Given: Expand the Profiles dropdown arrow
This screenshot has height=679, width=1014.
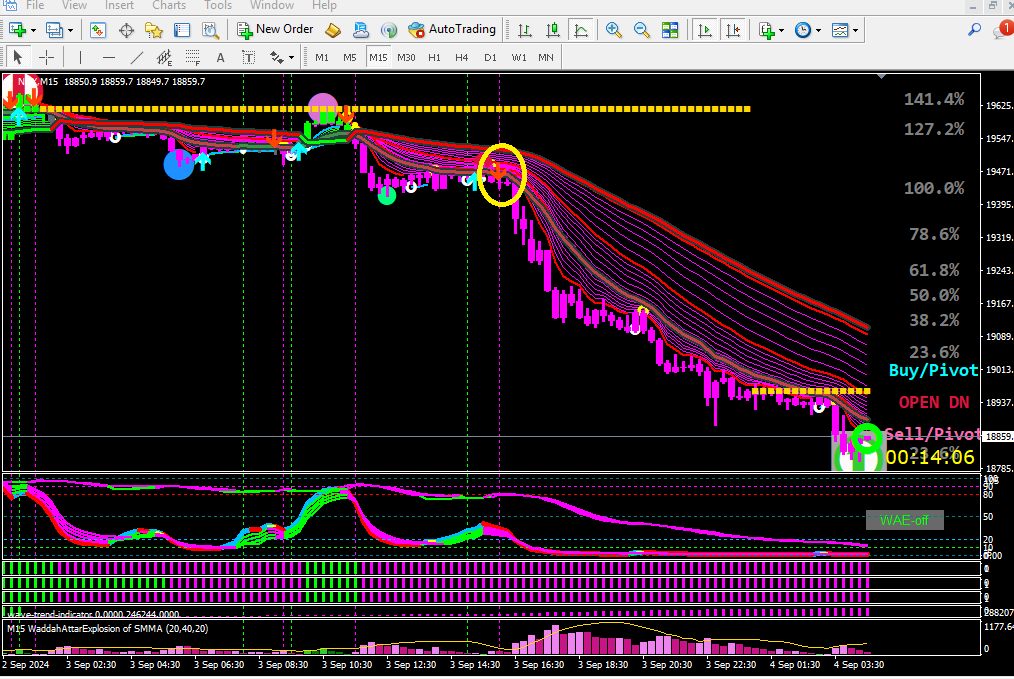Looking at the screenshot, I should tap(70, 30).
